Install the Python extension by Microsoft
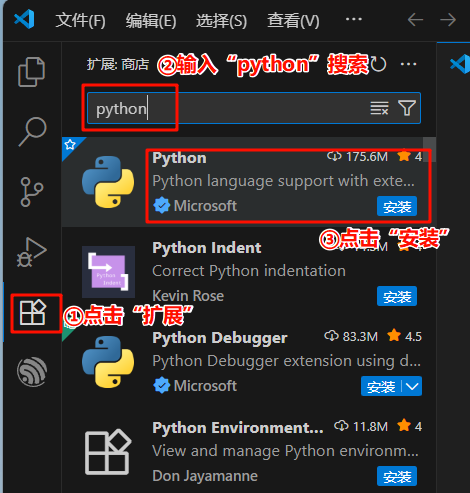Image resolution: width=470 pixels, height=493 pixels. [397, 206]
